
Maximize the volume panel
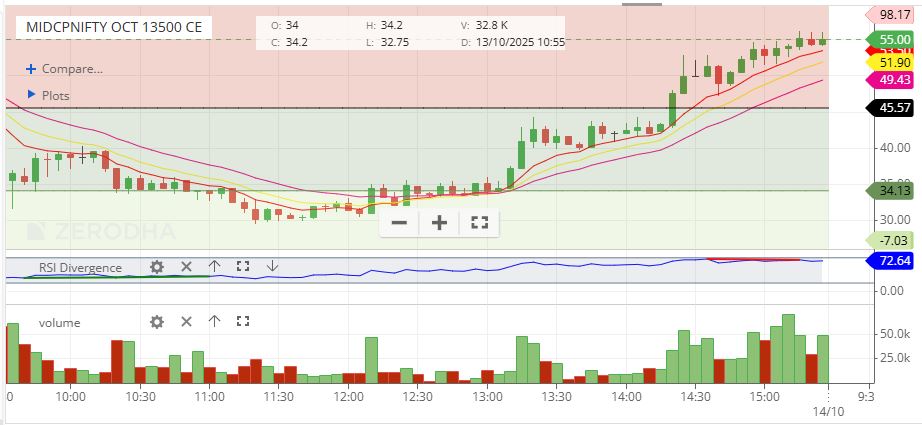[x=242, y=322]
